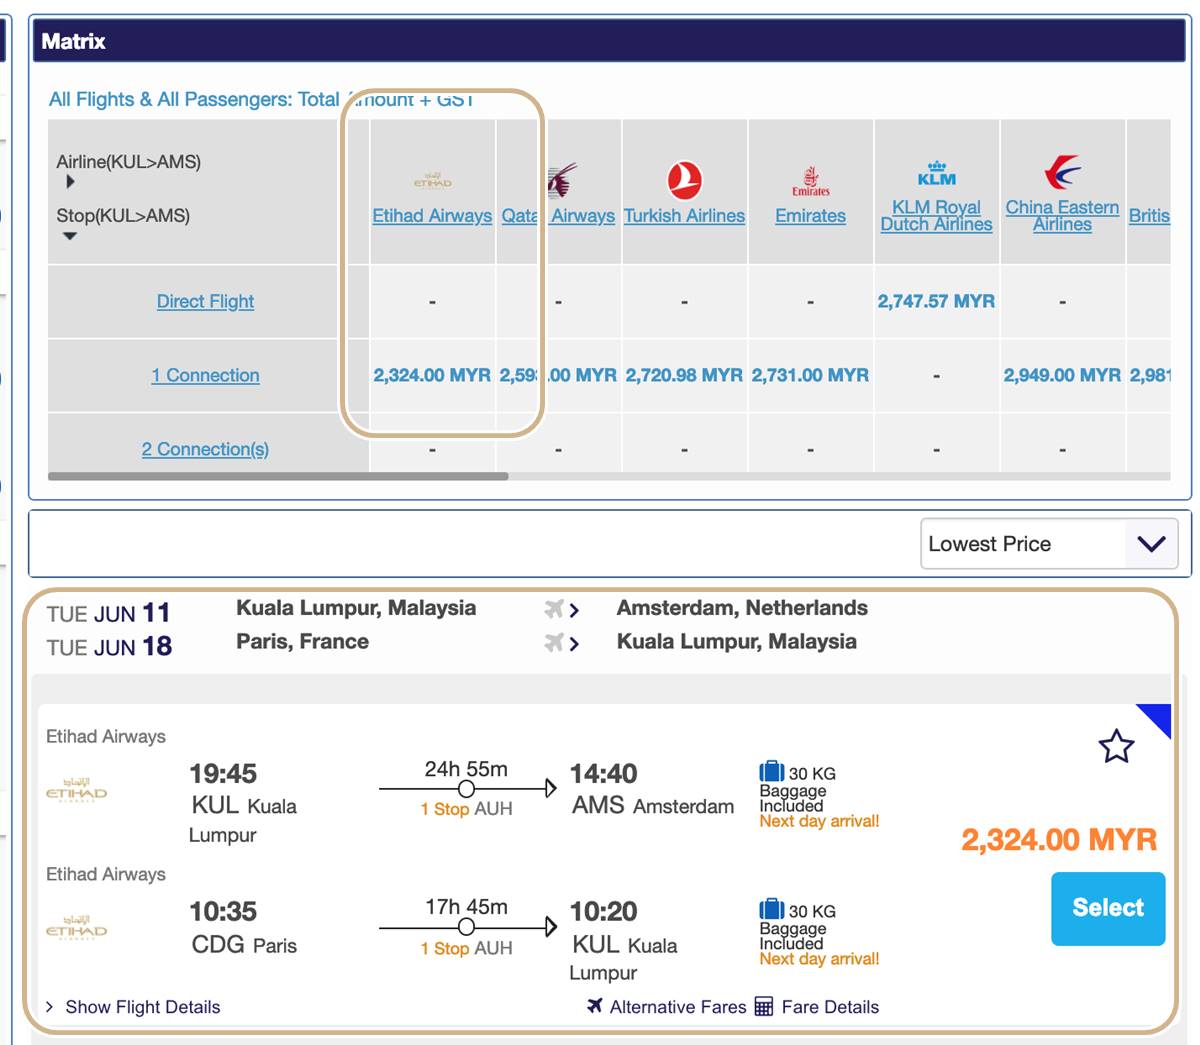Click the KLM logo in matrix
The height and width of the screenshot is (1045, 1200).
pyautogui.click(x=937, y=174)
